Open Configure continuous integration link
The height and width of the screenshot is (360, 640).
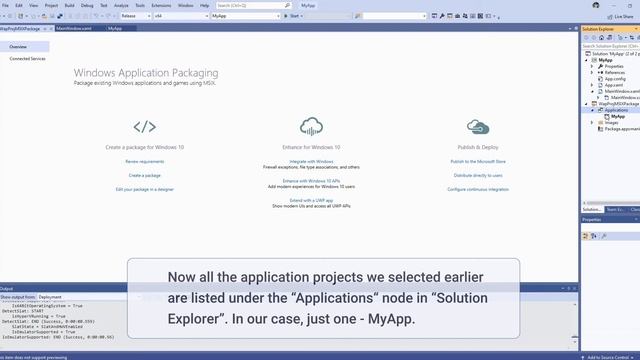tap(478, 189)
